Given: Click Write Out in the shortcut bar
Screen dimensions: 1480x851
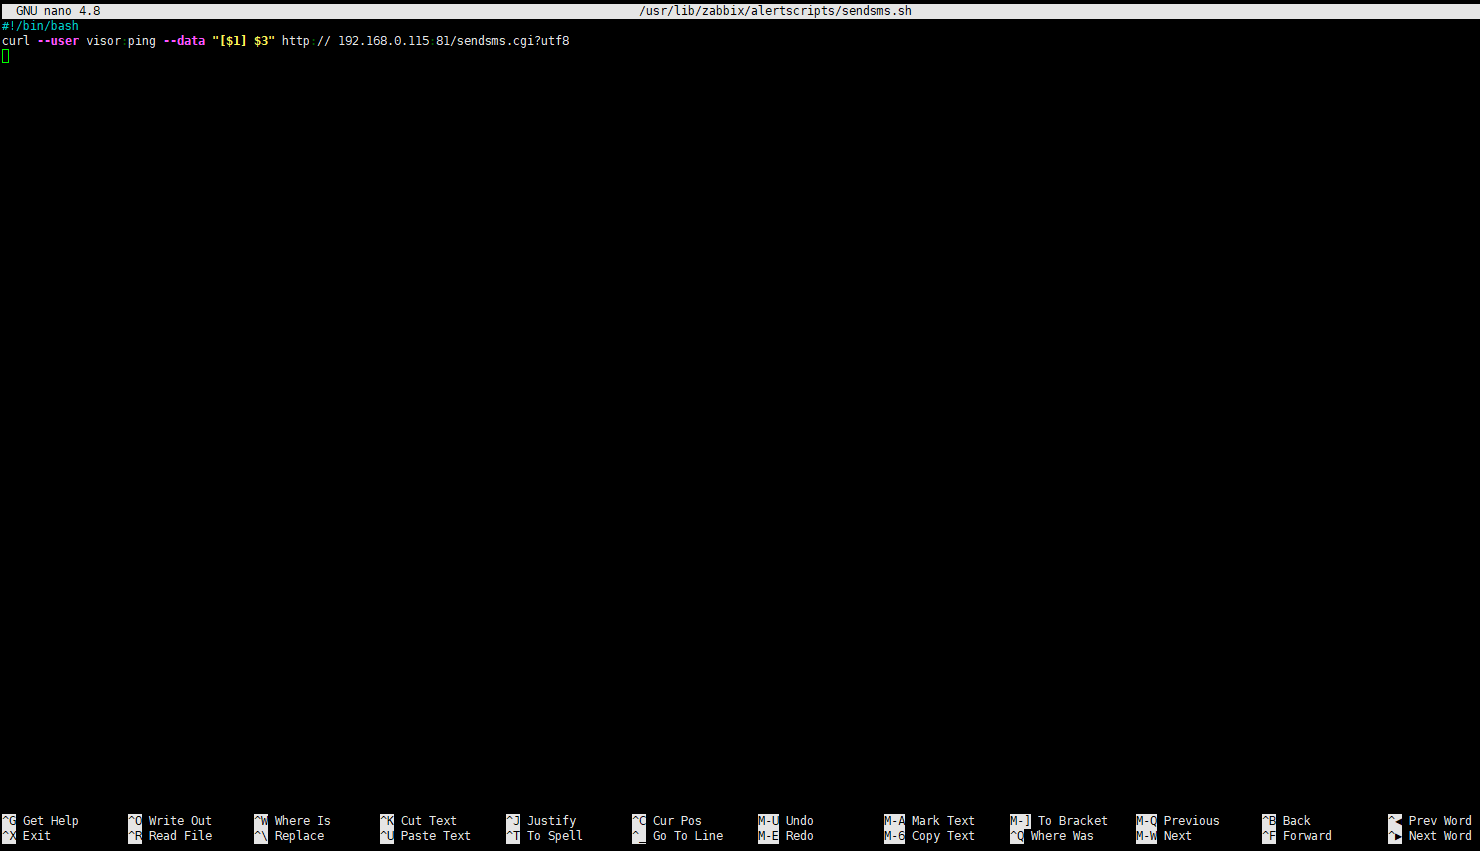Looking at the screenshot, I should (x=180, y=821).
